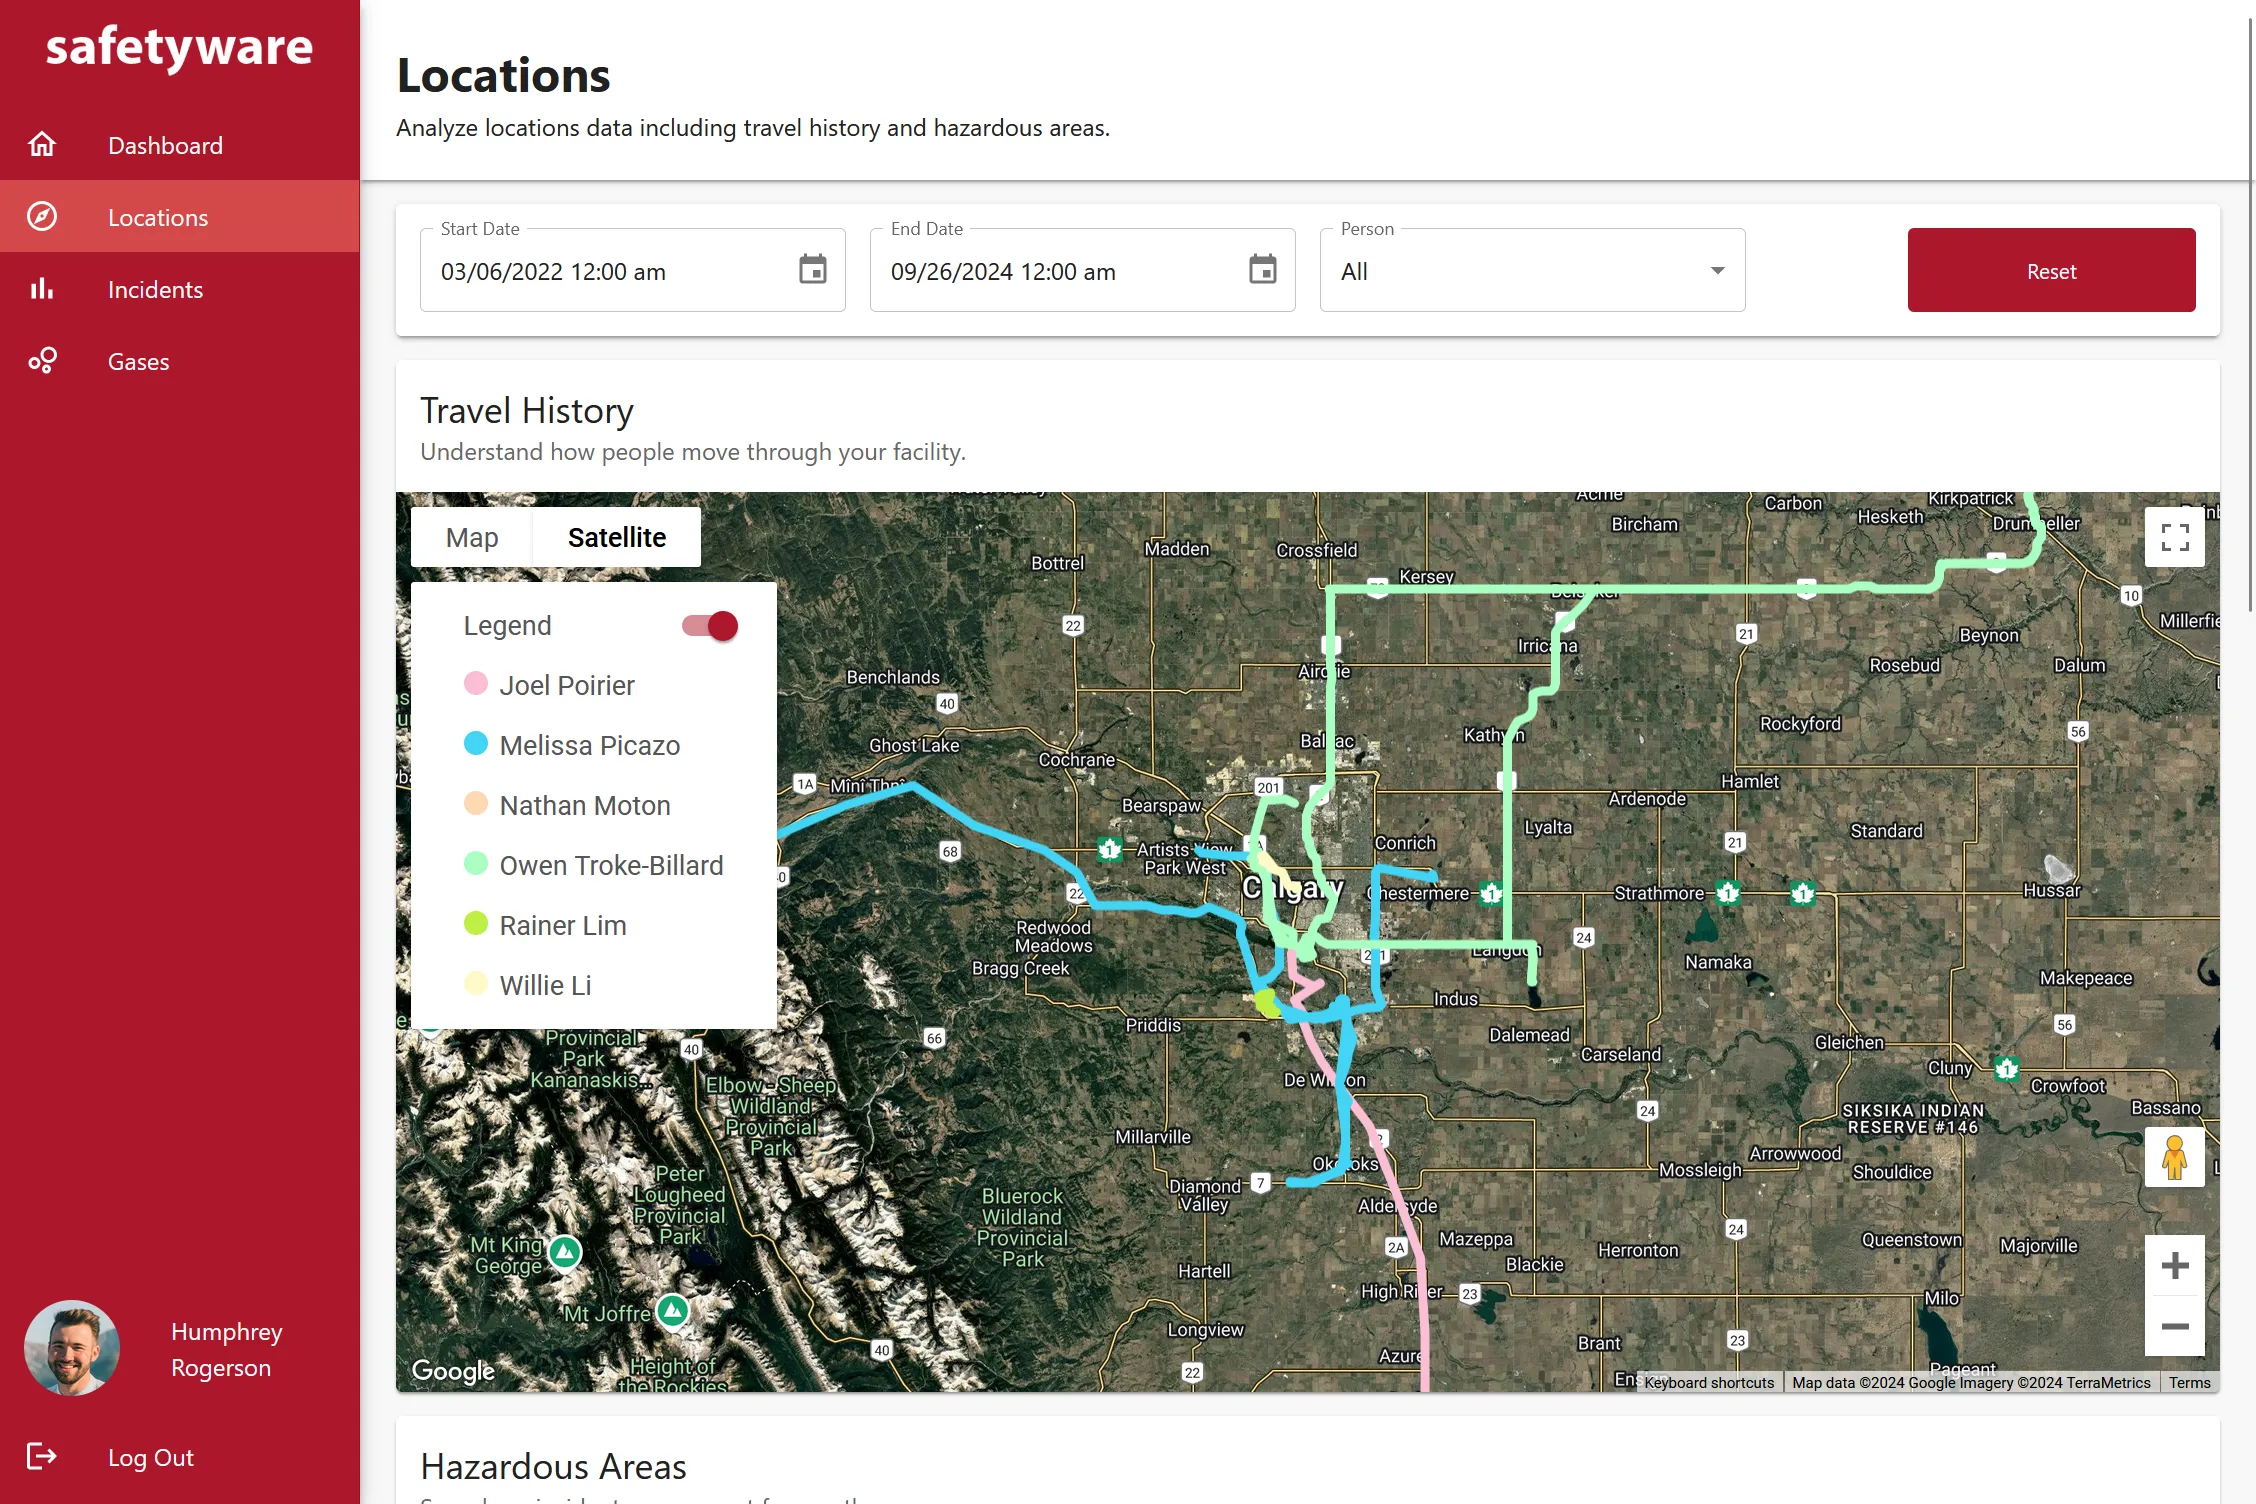Switch to the Map tab
The width and height of the screenshot is (2256, 1504).
click(472, 537)
